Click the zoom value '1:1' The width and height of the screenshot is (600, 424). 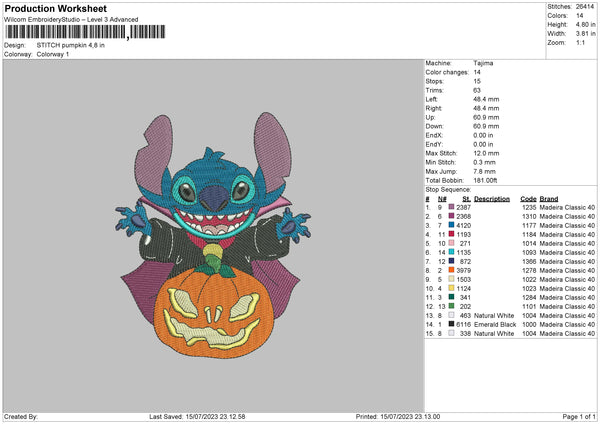[580, 42]
